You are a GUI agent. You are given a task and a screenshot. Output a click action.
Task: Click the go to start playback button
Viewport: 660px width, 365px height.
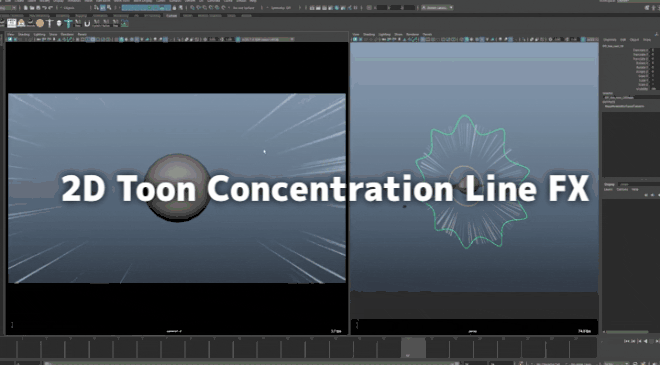click(x=627, y=341)
